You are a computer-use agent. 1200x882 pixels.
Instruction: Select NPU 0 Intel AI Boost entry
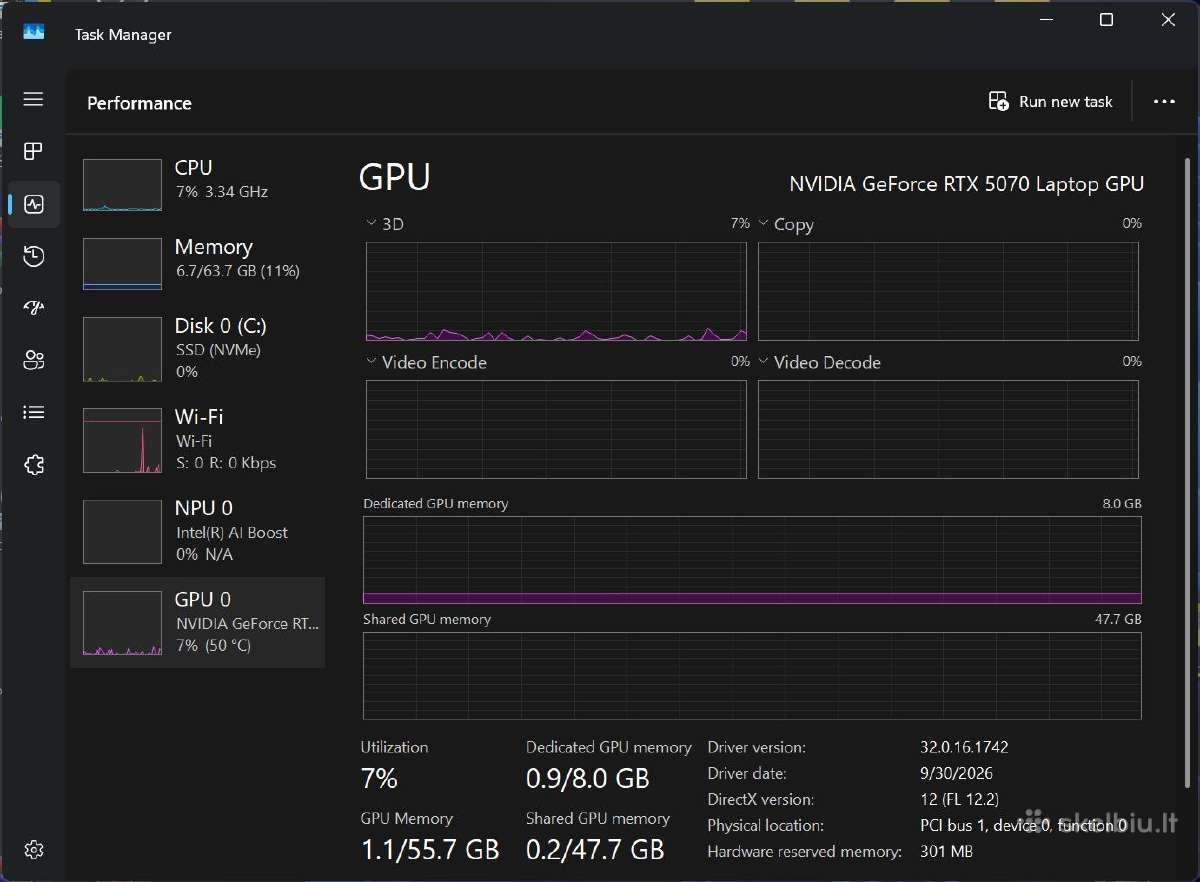coord(197,531)
